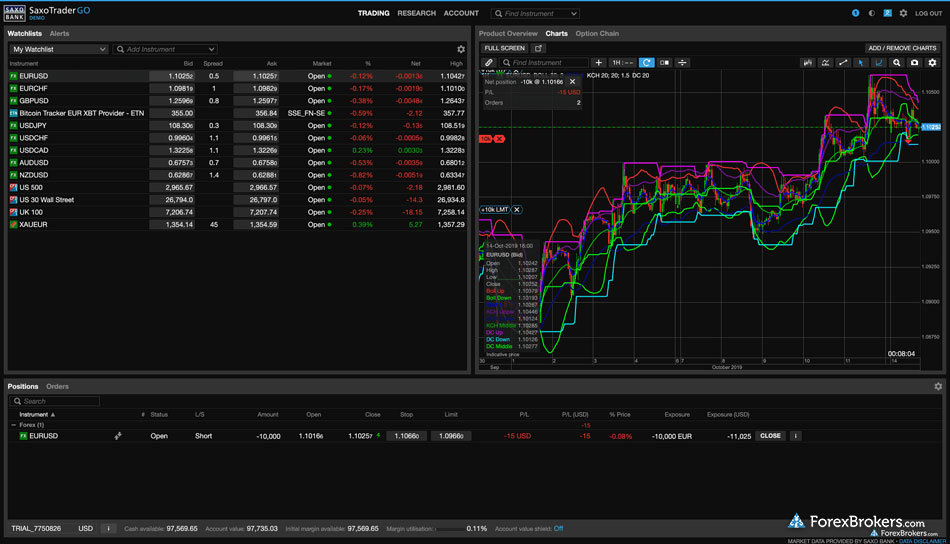The height and width of the screenshot is (544, 950).
Task: Toggle dark/light theme contrast icon
Action: [x=872, y=13]
